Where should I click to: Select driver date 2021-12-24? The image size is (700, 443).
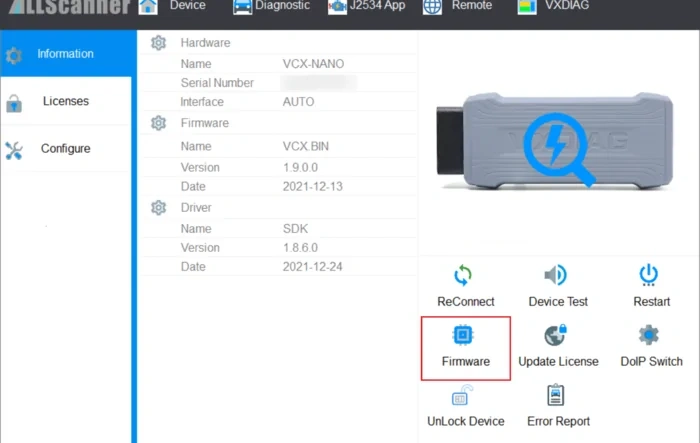tap(312, 267)
